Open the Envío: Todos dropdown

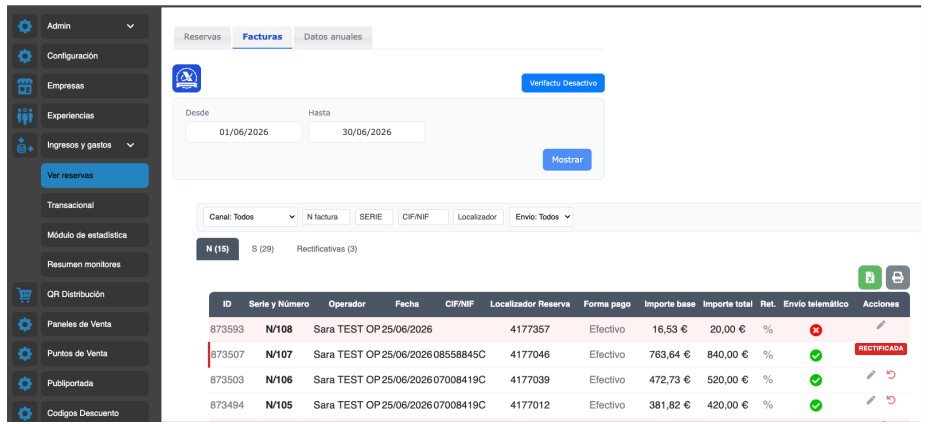coord(541,217)
